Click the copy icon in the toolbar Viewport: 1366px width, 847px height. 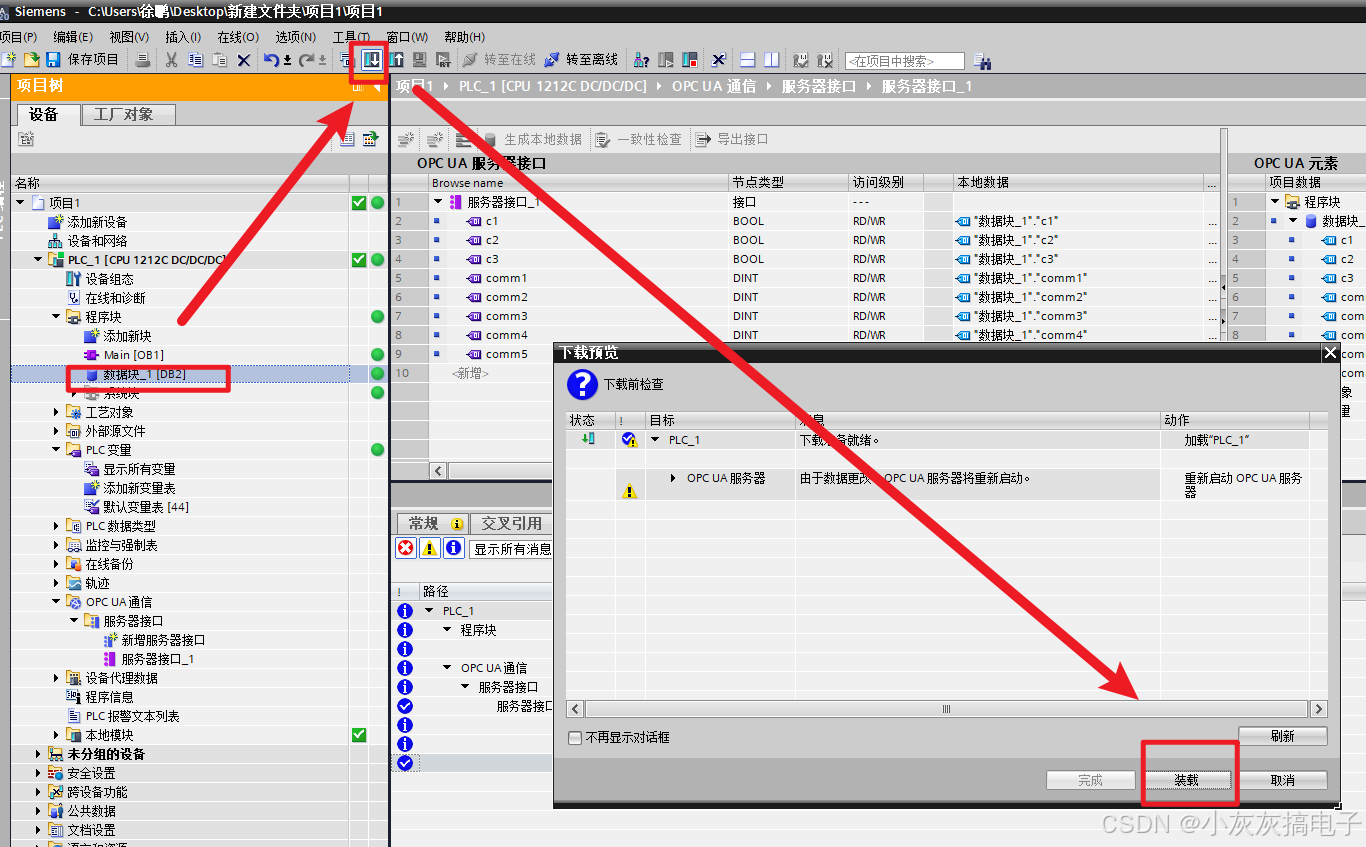click(x=195, y=60)
